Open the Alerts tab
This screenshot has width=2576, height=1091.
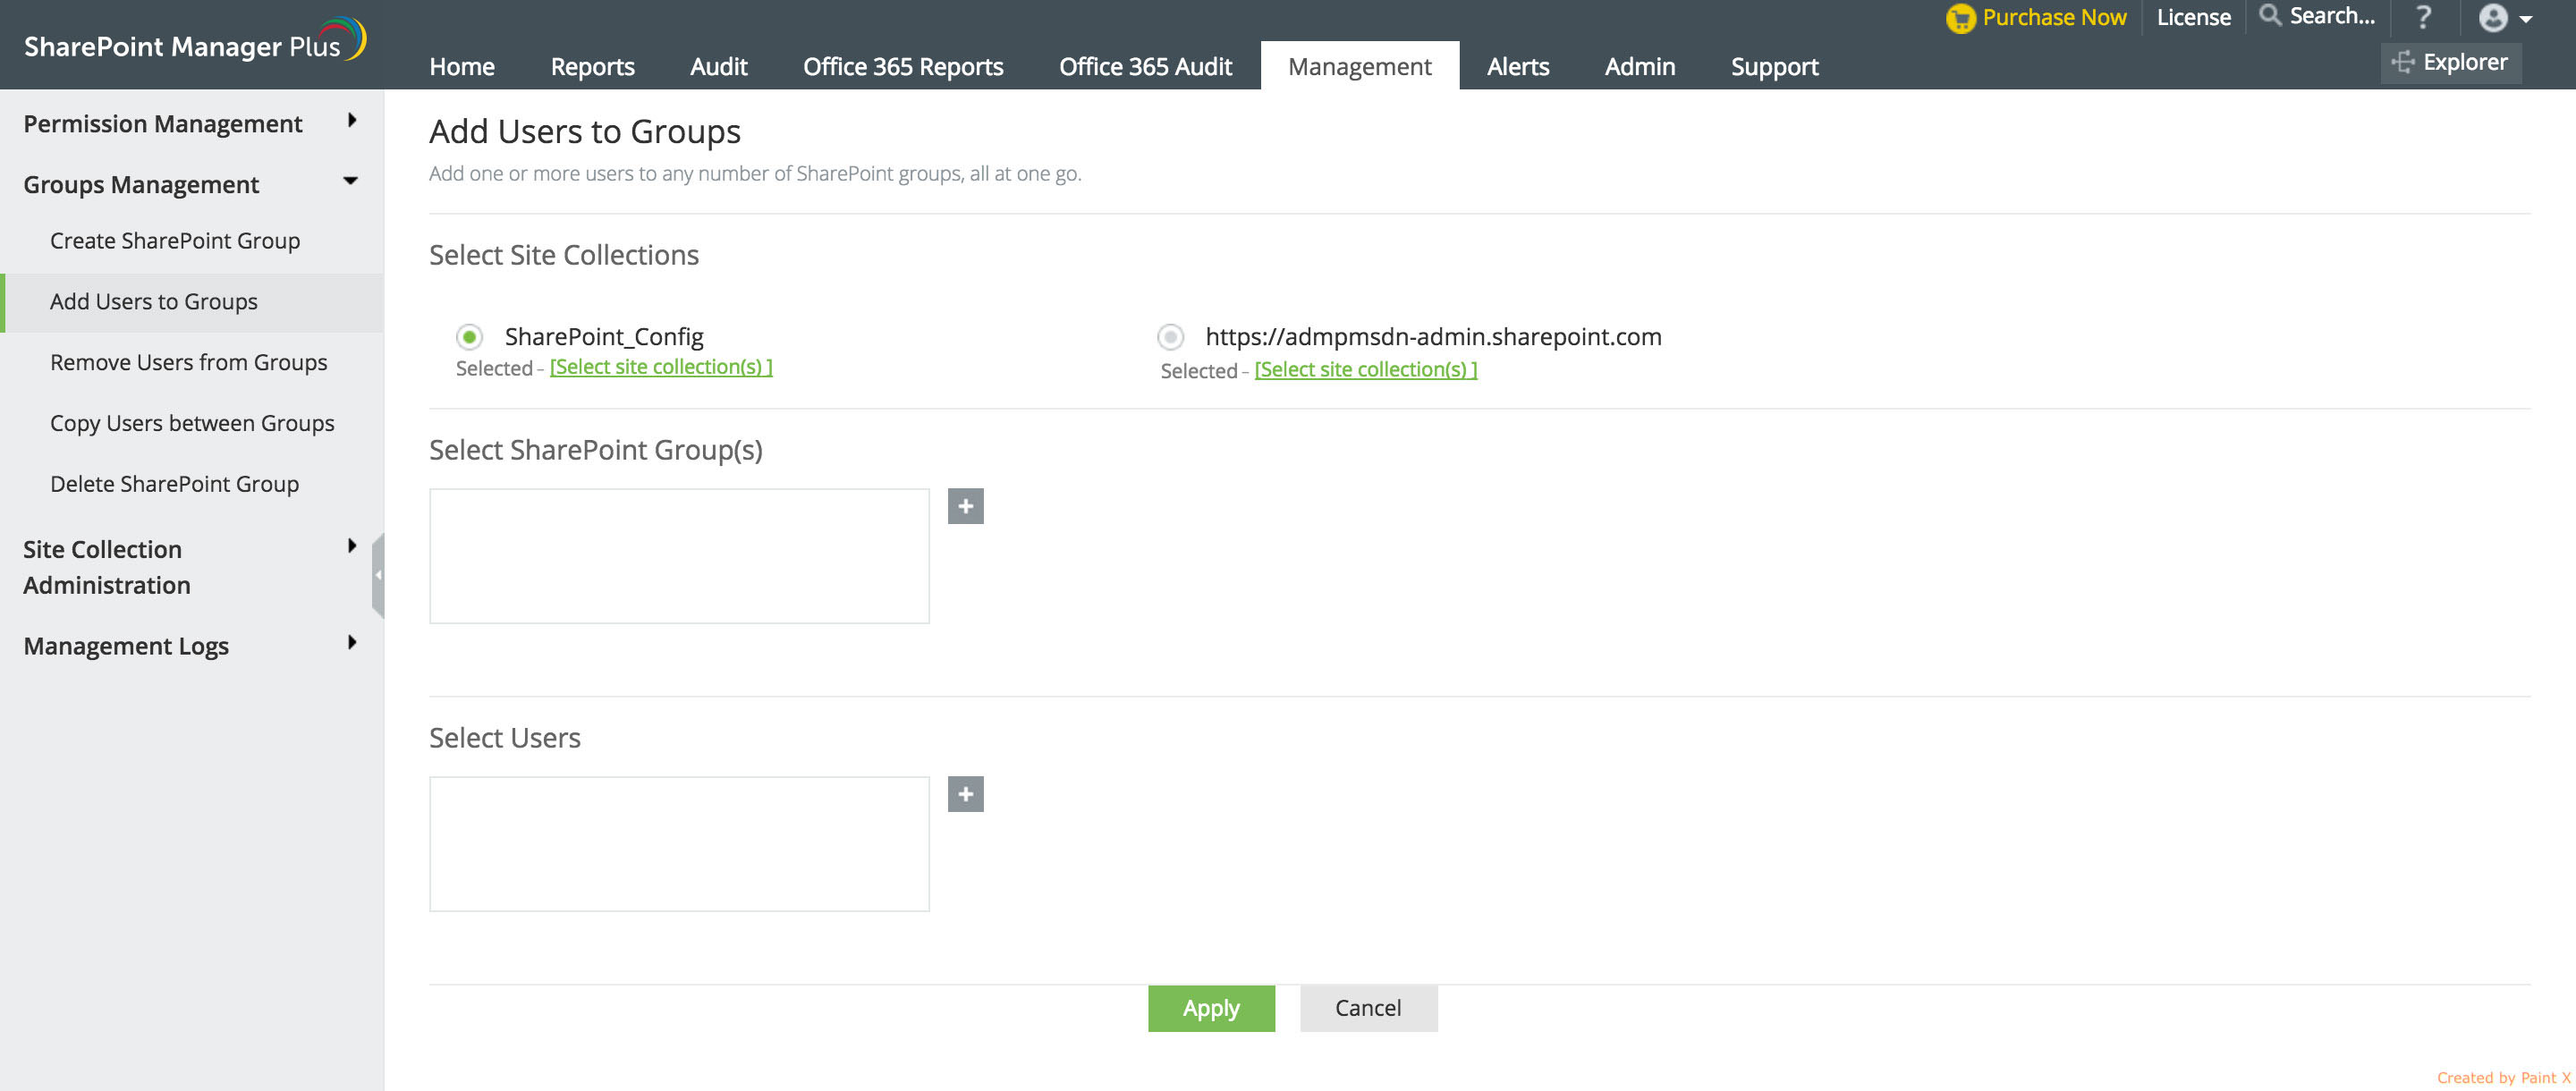1517,66
